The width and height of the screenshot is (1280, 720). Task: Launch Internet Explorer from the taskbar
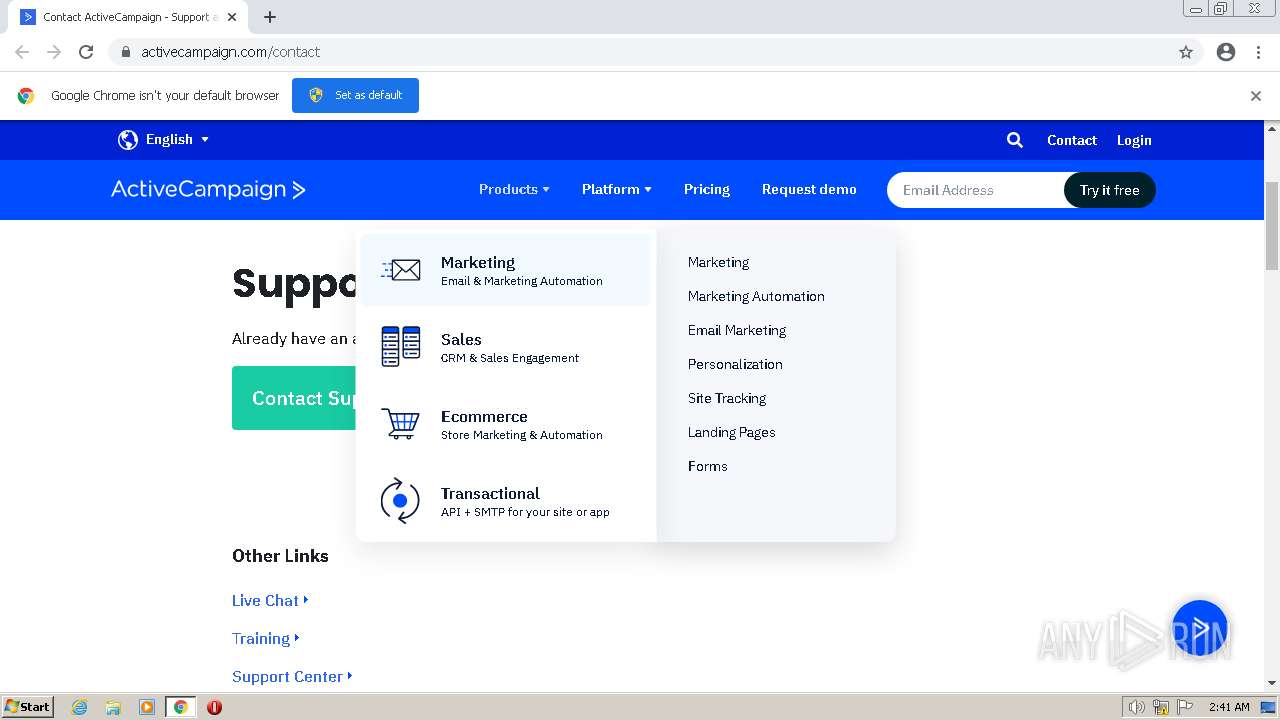(80, 707)
